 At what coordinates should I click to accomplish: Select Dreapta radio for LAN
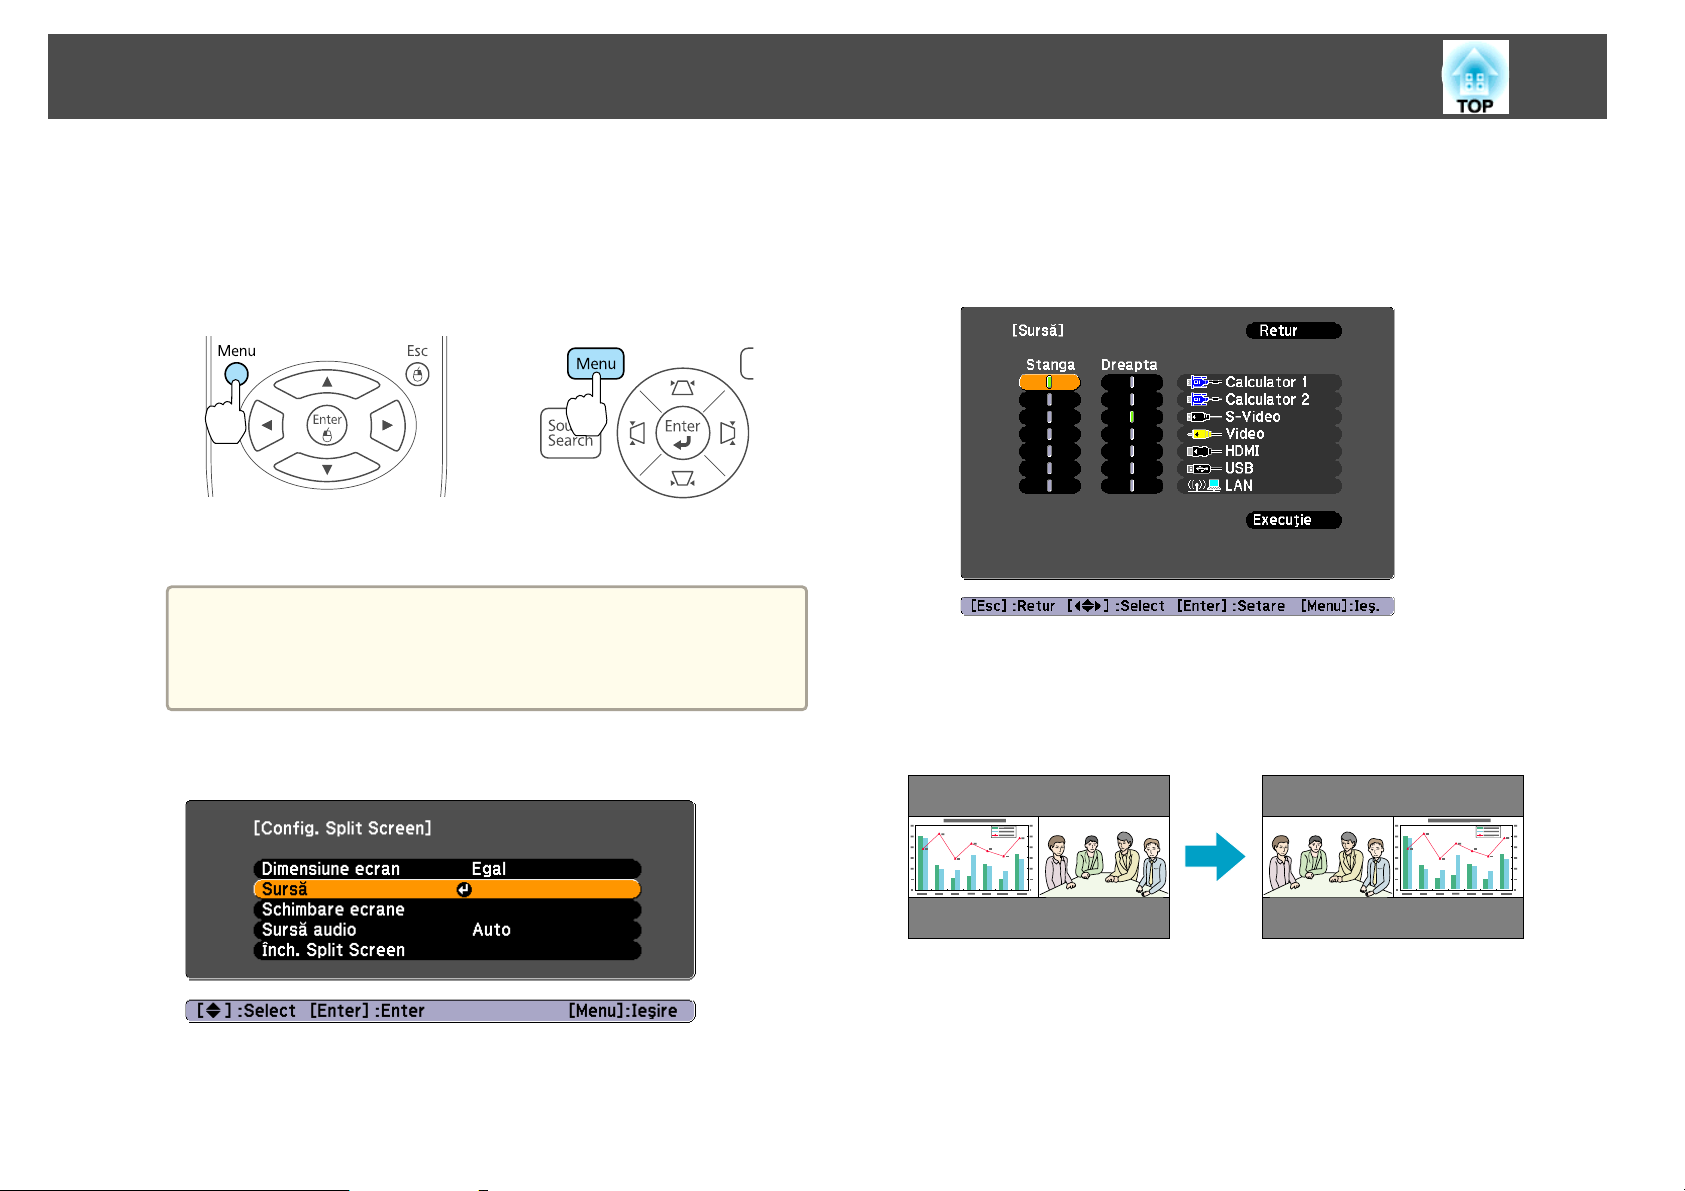1132,485
